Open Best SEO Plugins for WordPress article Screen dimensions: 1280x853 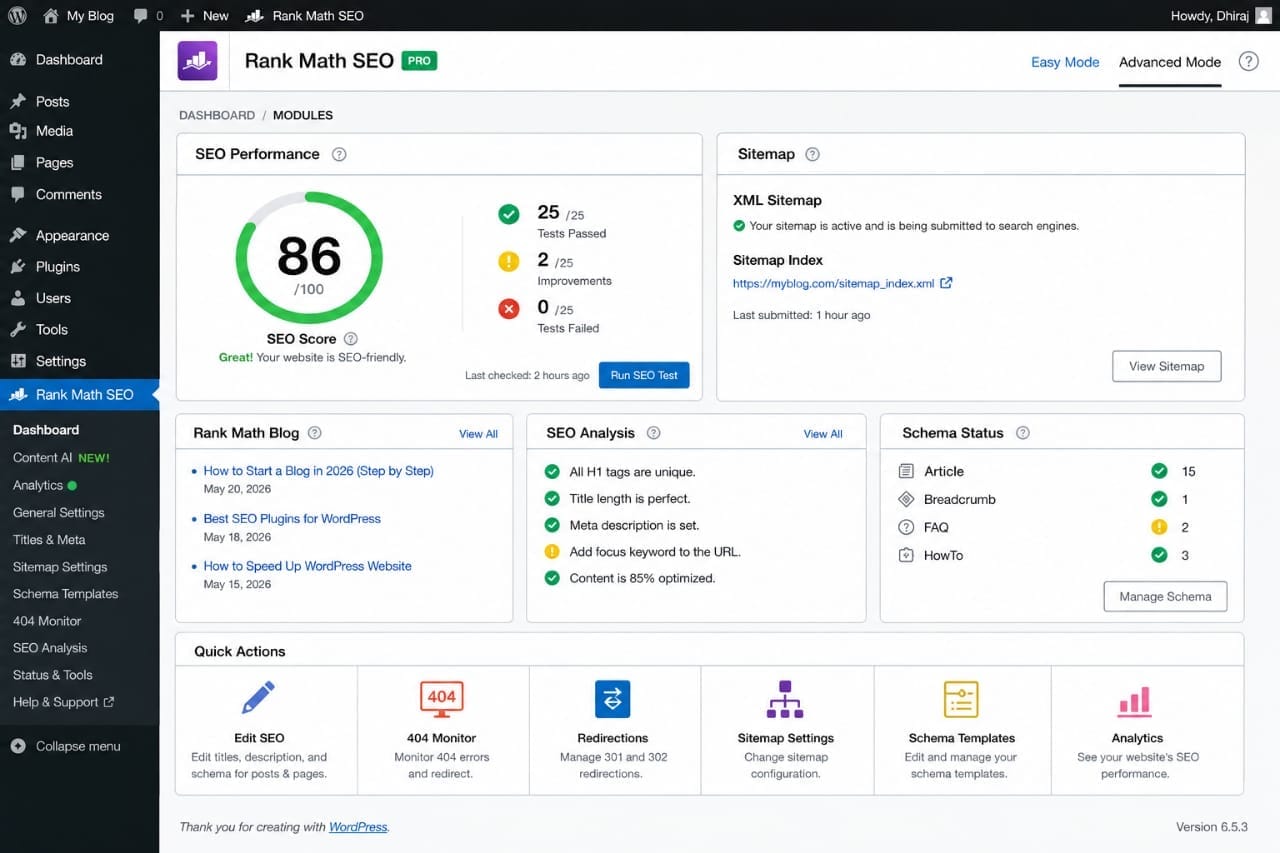(x=292, y=518)
